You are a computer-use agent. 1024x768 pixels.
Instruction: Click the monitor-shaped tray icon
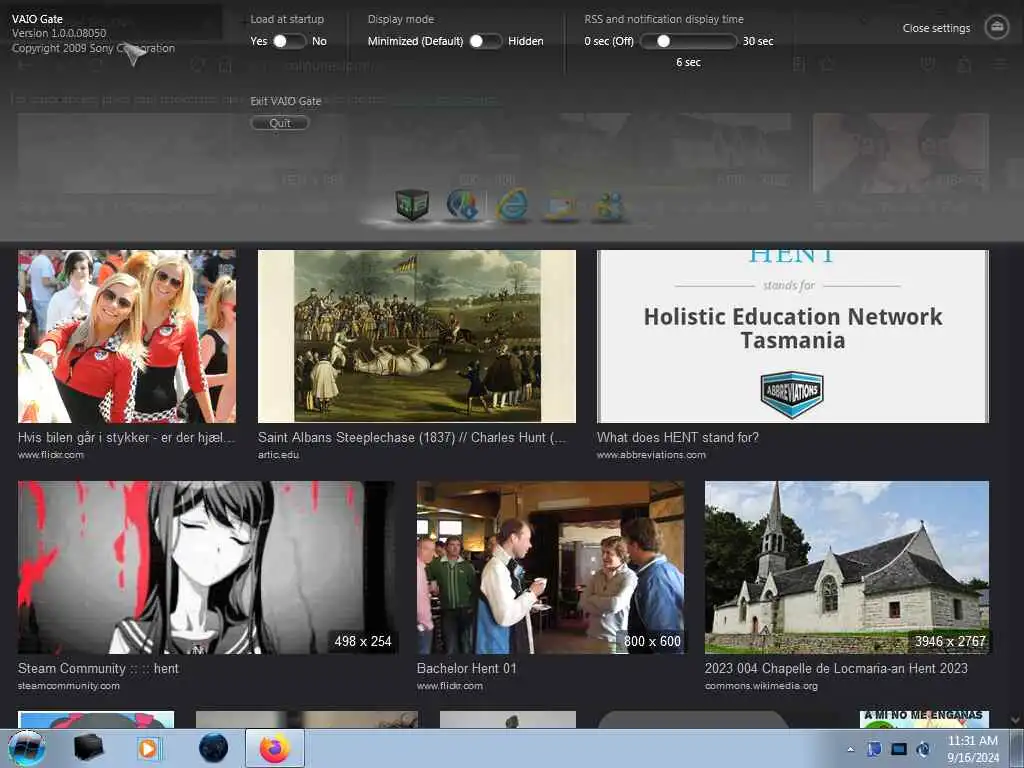coord(899,749)
